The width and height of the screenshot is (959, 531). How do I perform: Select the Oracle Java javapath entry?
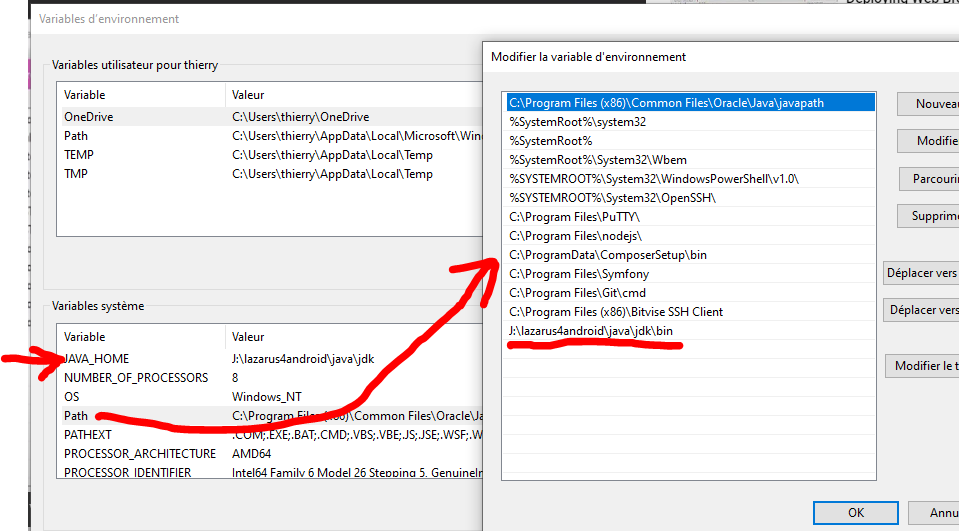[x=666, y=103]
